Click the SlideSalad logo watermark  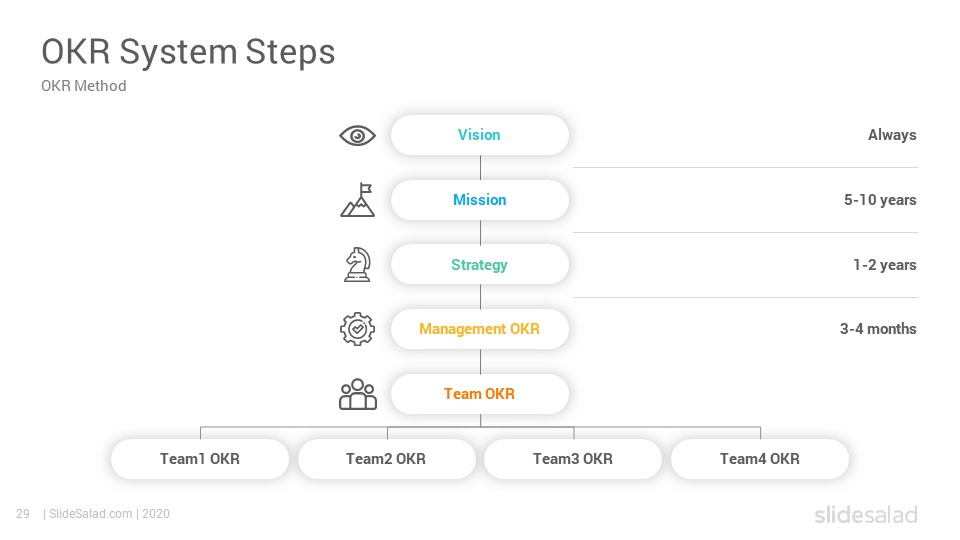[866, 514]
